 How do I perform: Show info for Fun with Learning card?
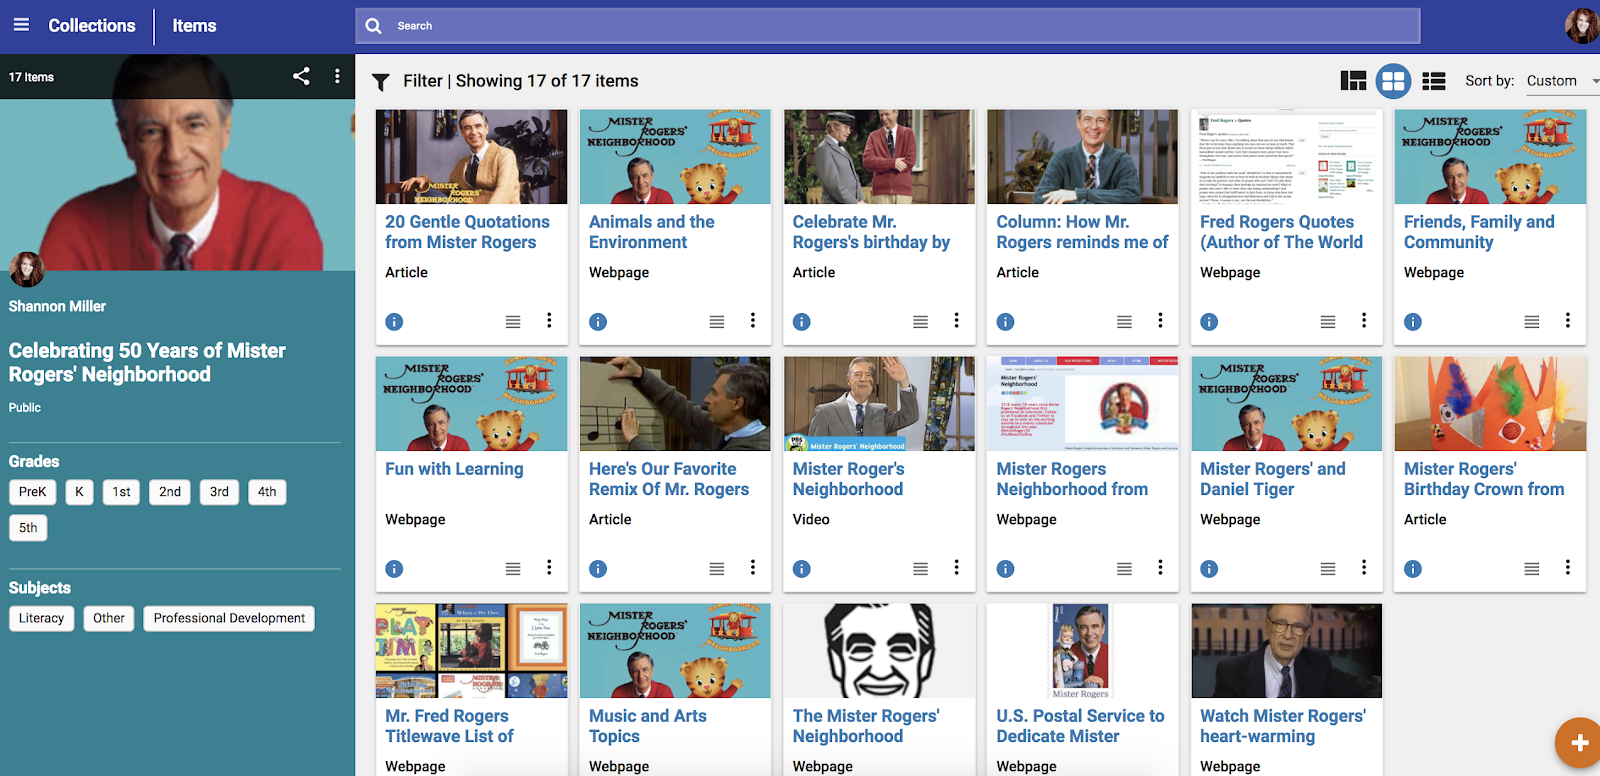394,569
